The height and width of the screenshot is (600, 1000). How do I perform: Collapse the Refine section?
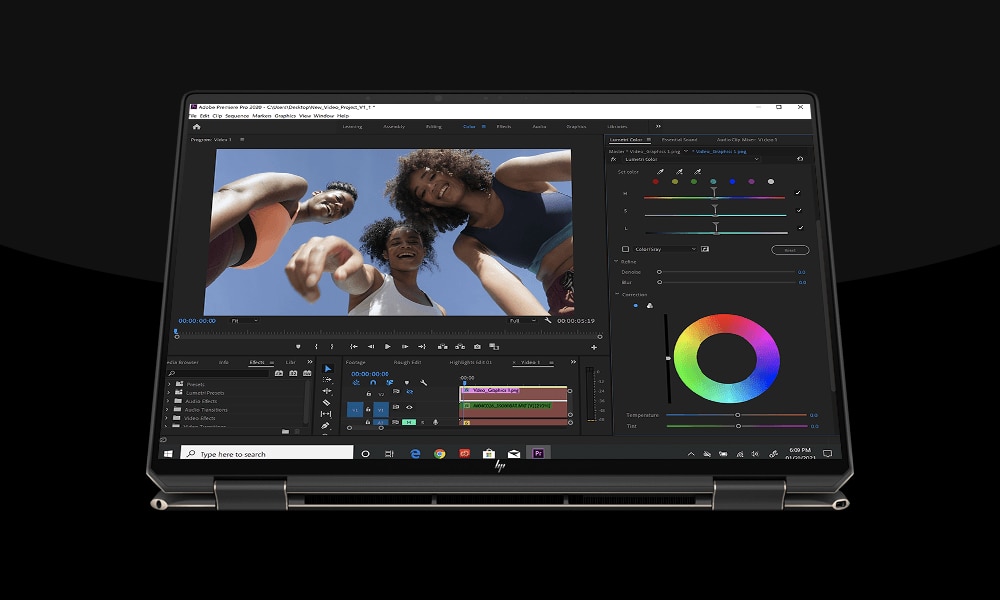click(x=616, y=261)
